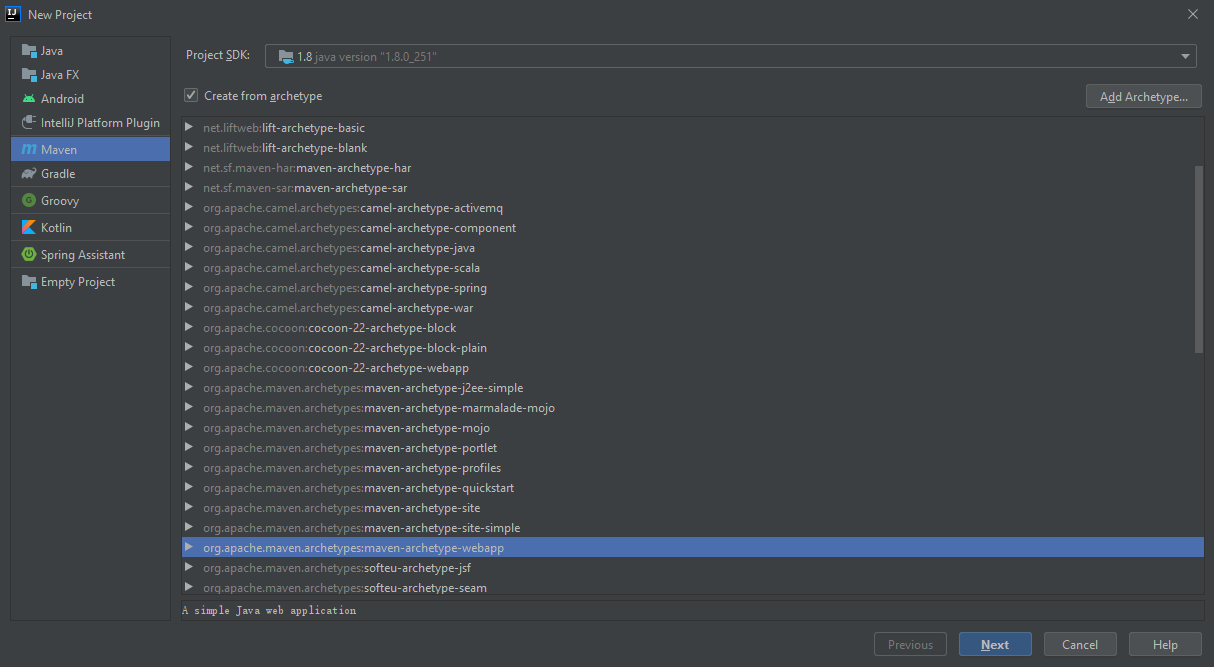This screenshot has width=1214, height=667.
Task: Click the Add Archetype button
Action: click(x=1143, y=96)
